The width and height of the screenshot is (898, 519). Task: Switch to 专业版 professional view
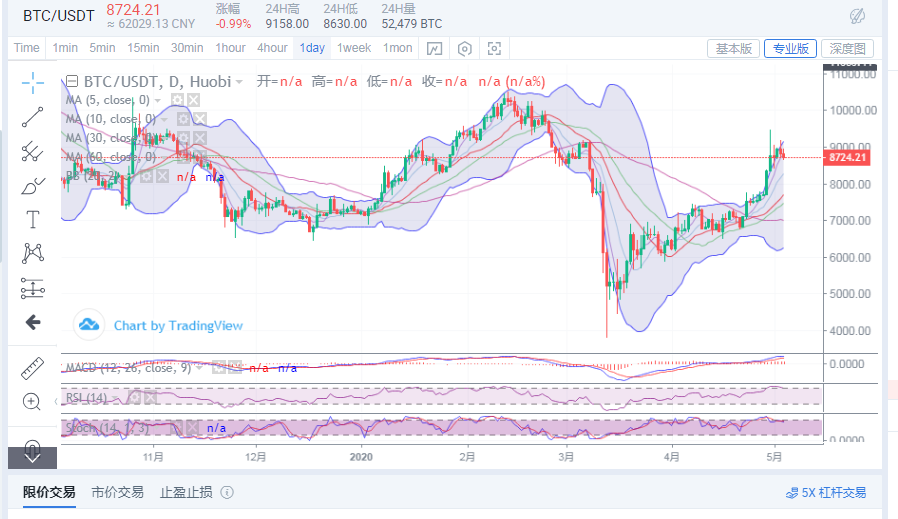pyautogui.click(x=790, y=49)
